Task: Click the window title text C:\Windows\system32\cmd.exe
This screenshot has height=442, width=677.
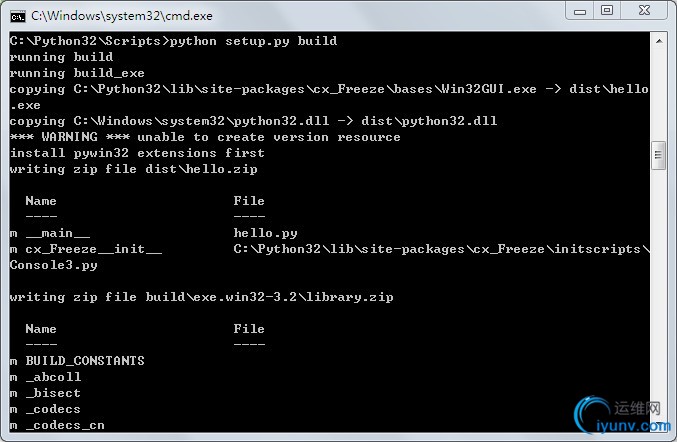Action: 122,16
